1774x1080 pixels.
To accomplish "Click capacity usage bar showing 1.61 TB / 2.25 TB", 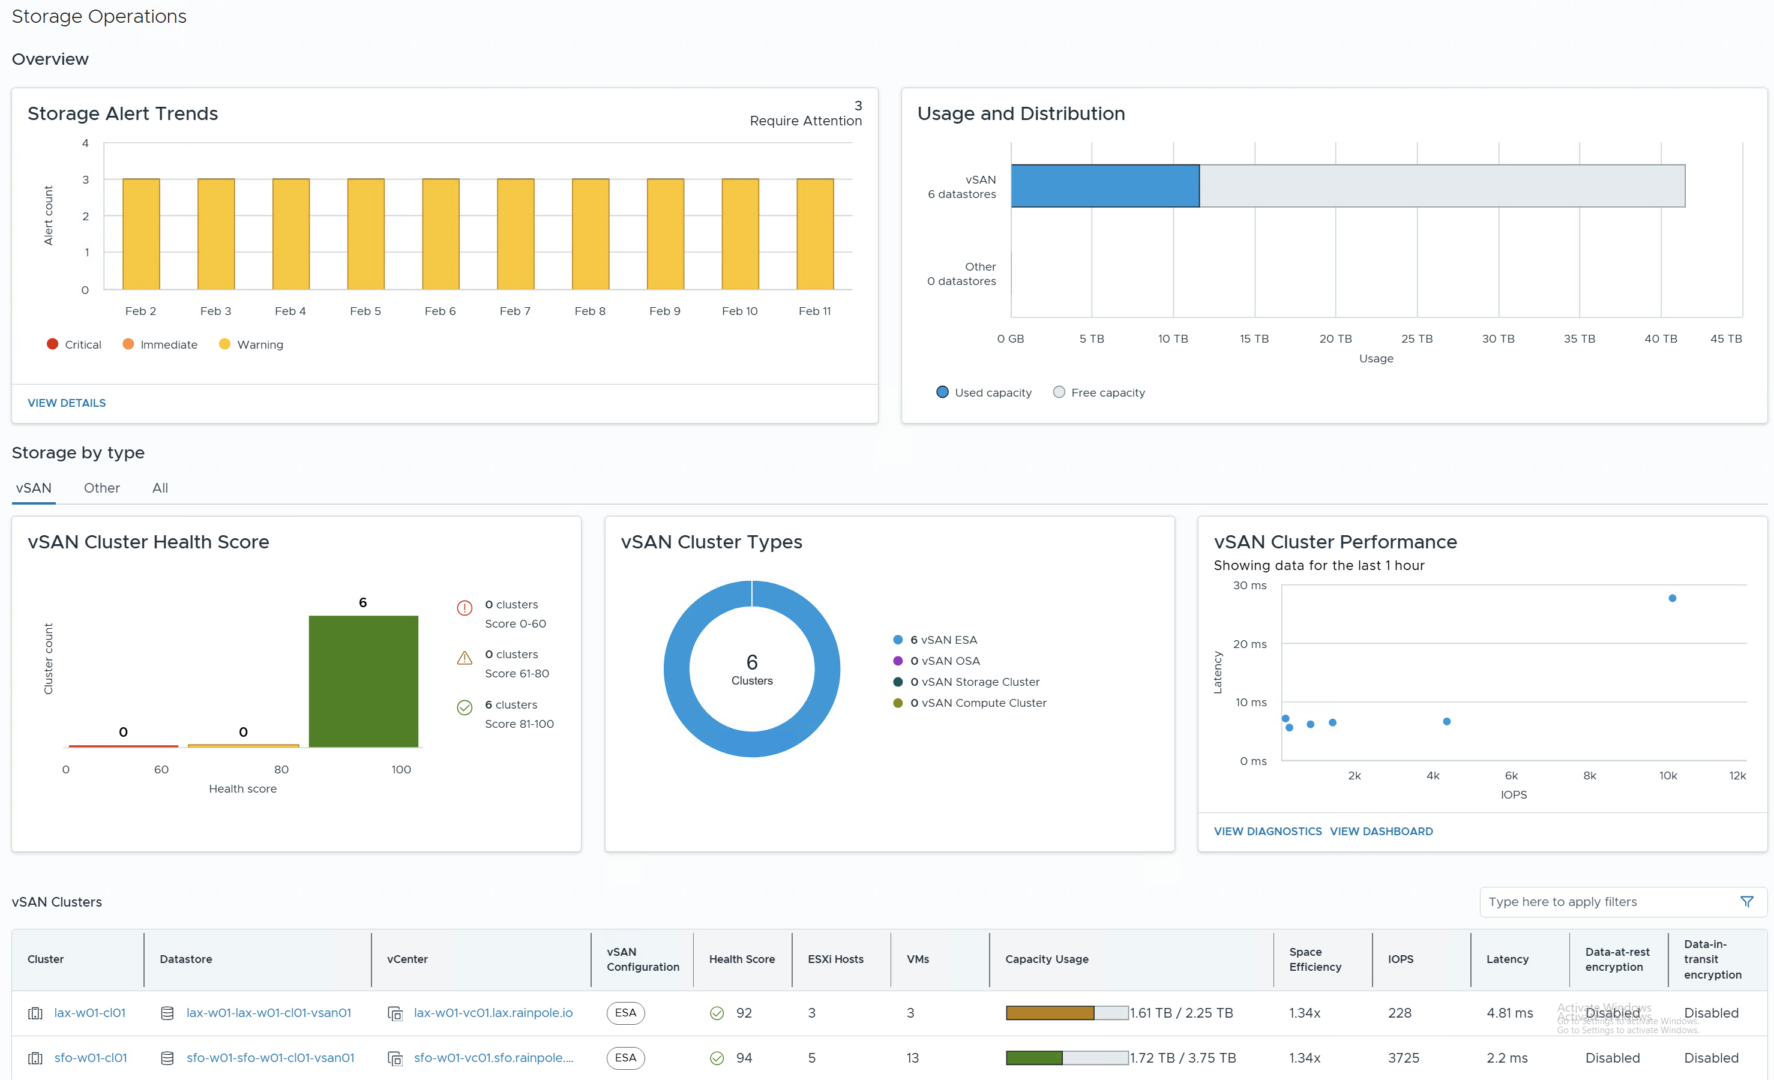I will 1067,1013.
